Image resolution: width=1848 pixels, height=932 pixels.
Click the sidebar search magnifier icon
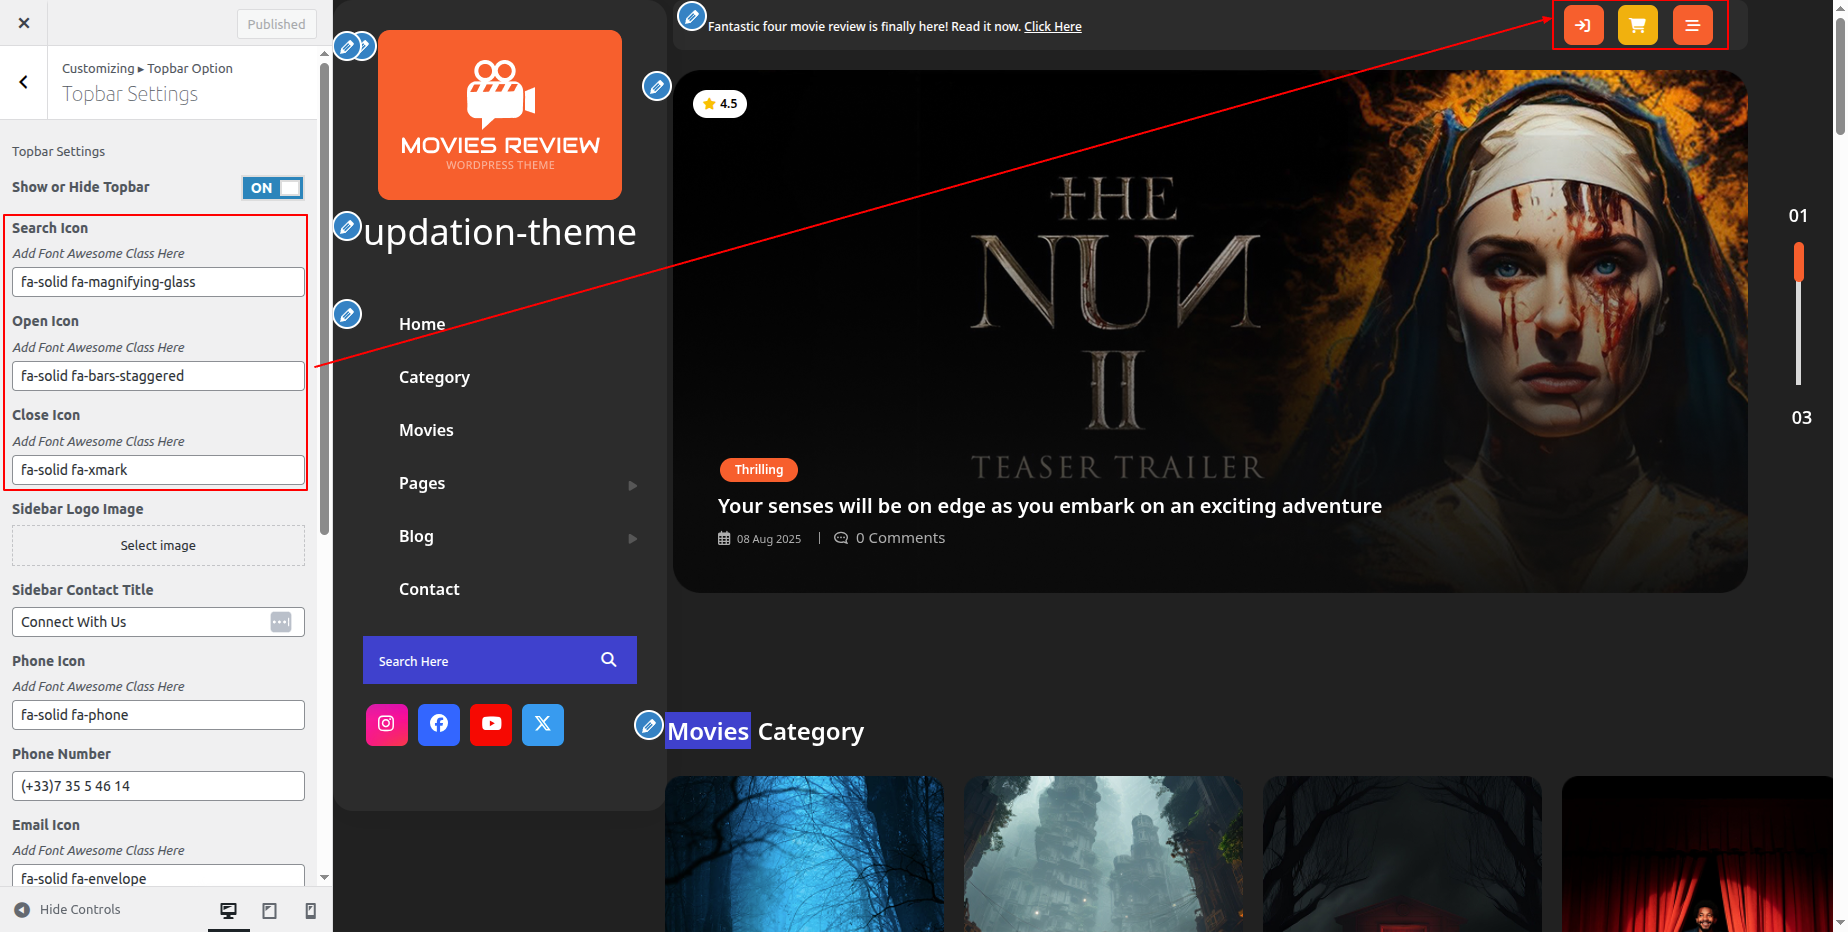[608, 660]
